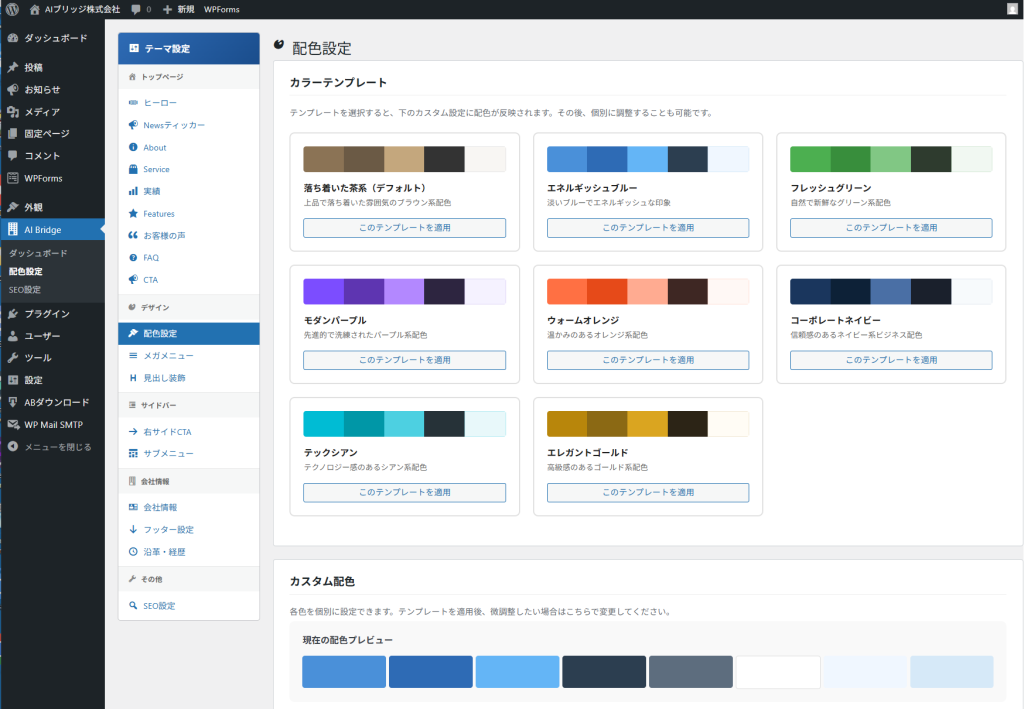Click the WordPress logo in admin bar
The image size is (1024, 709).
12,9
